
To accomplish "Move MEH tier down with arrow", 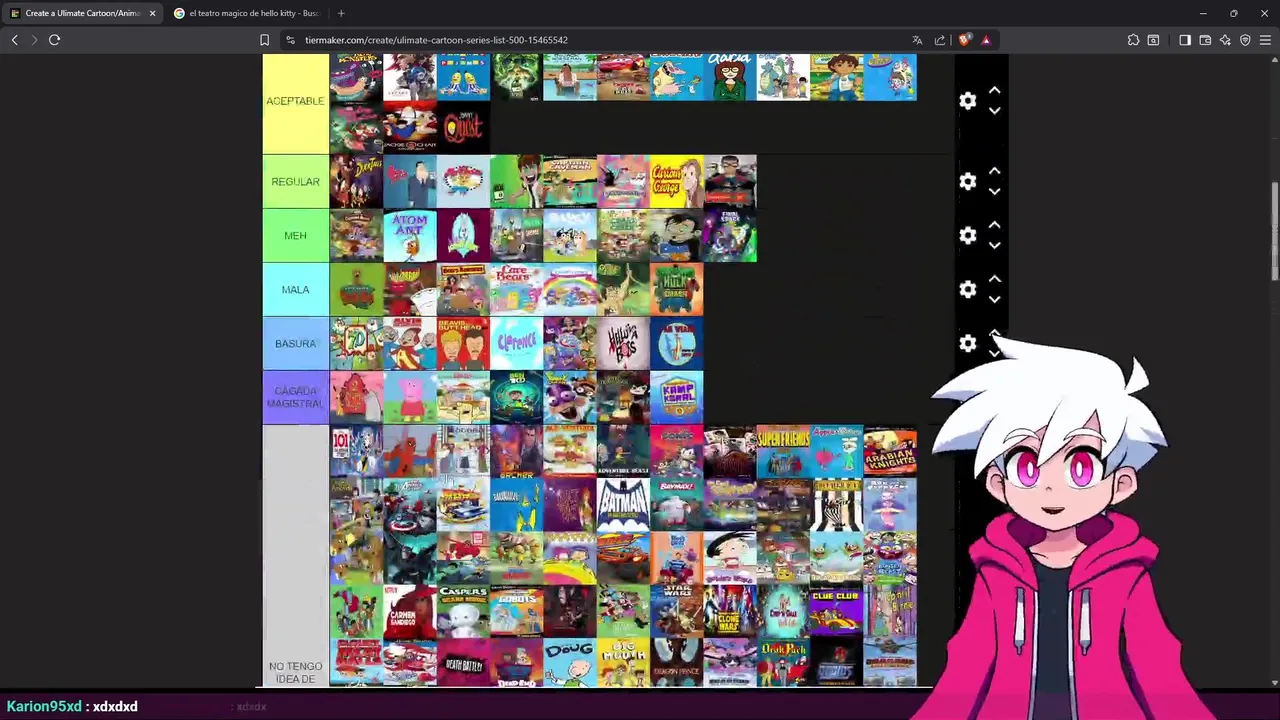I will (994, 246).
